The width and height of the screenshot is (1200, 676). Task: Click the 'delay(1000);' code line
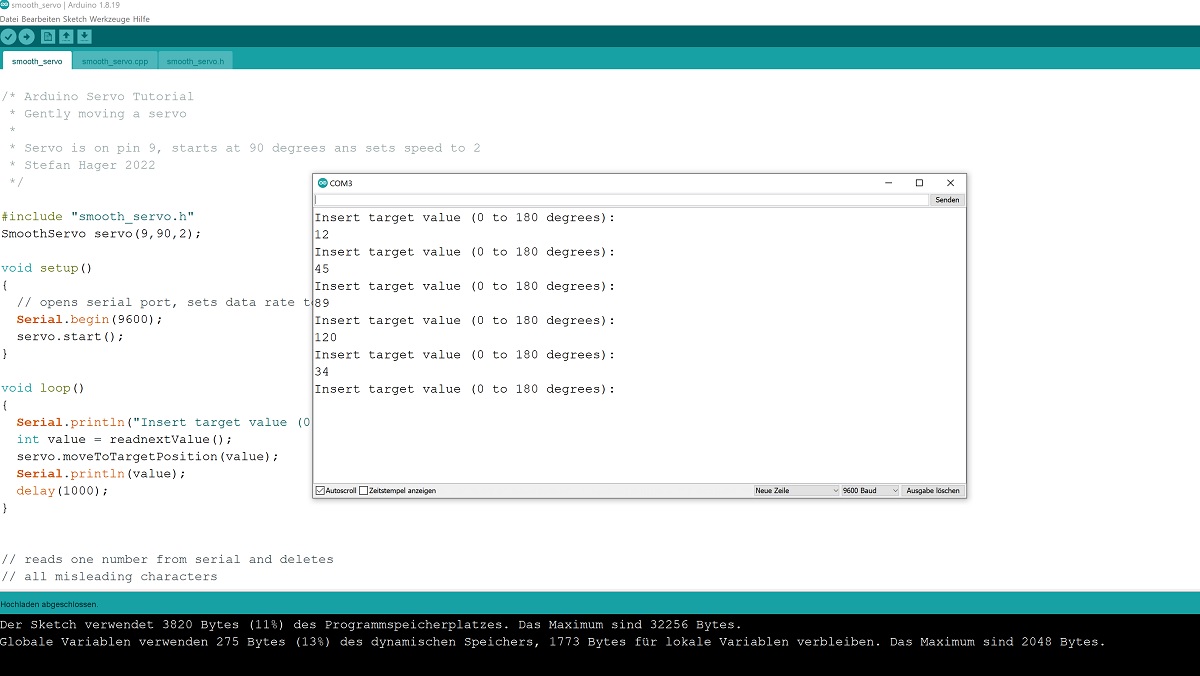(x=62, y=491)
